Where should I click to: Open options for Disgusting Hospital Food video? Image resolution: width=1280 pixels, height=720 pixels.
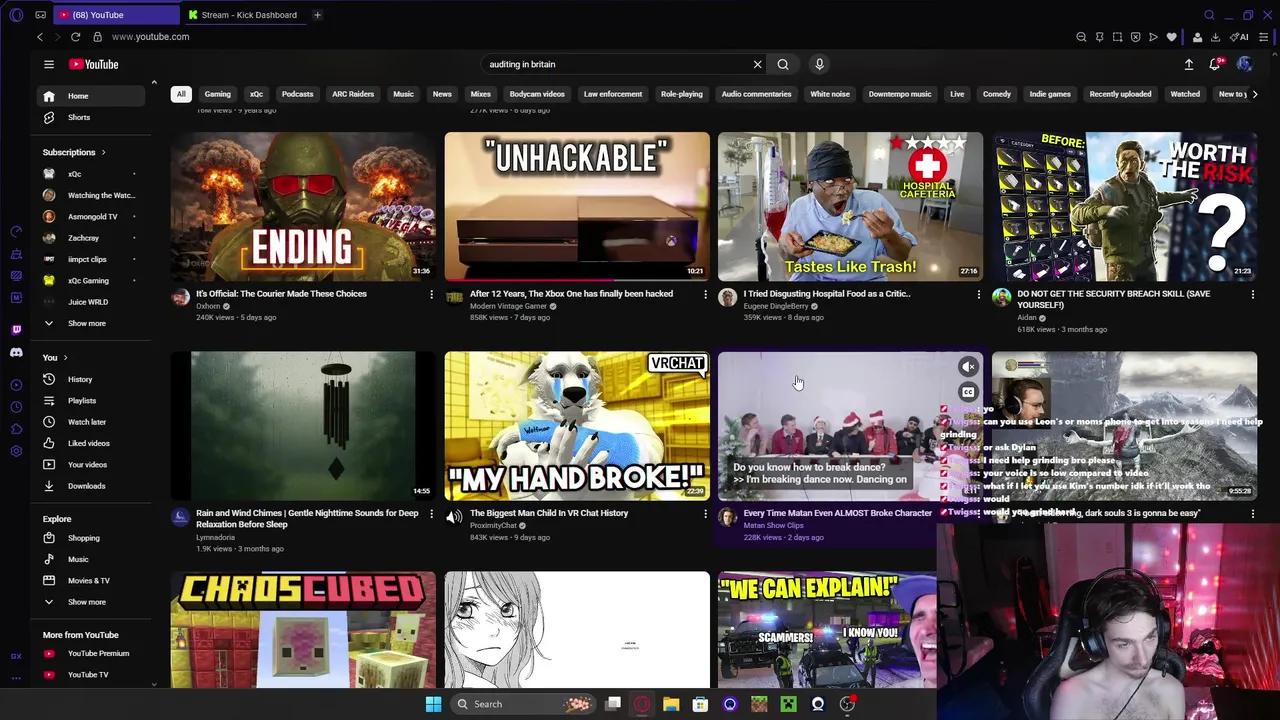coord(978,294)
